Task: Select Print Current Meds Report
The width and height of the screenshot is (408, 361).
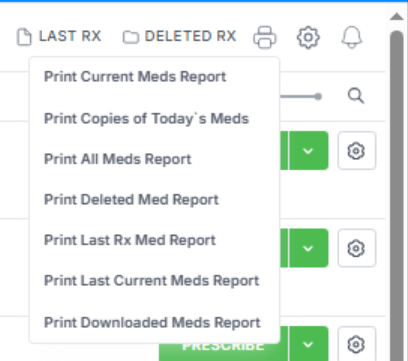Action: (x=135, y=77)
